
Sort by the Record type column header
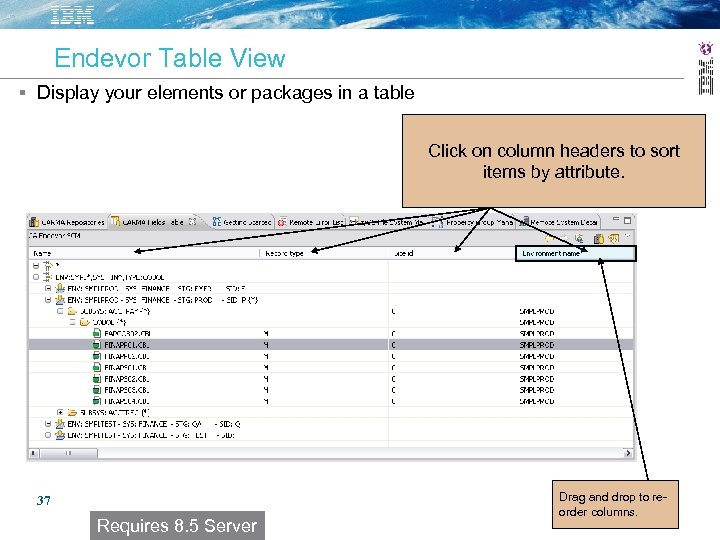tap(324, 253)
